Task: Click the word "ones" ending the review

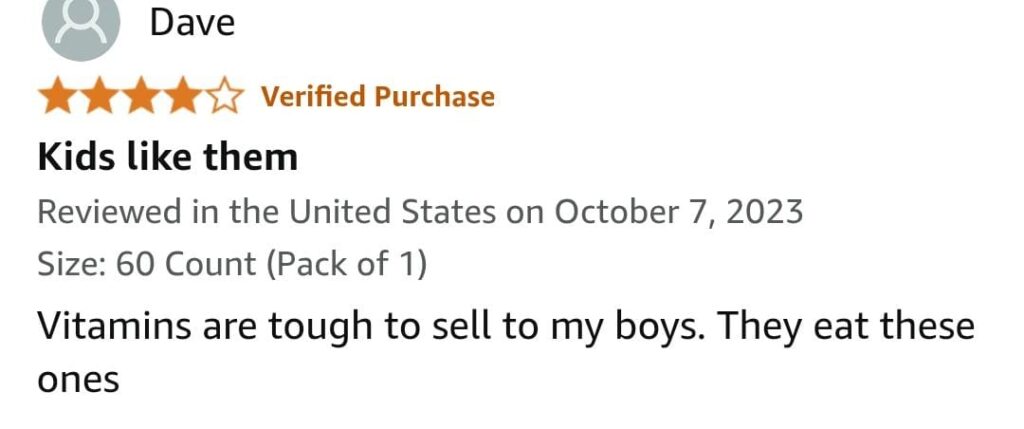Action: 78,381
